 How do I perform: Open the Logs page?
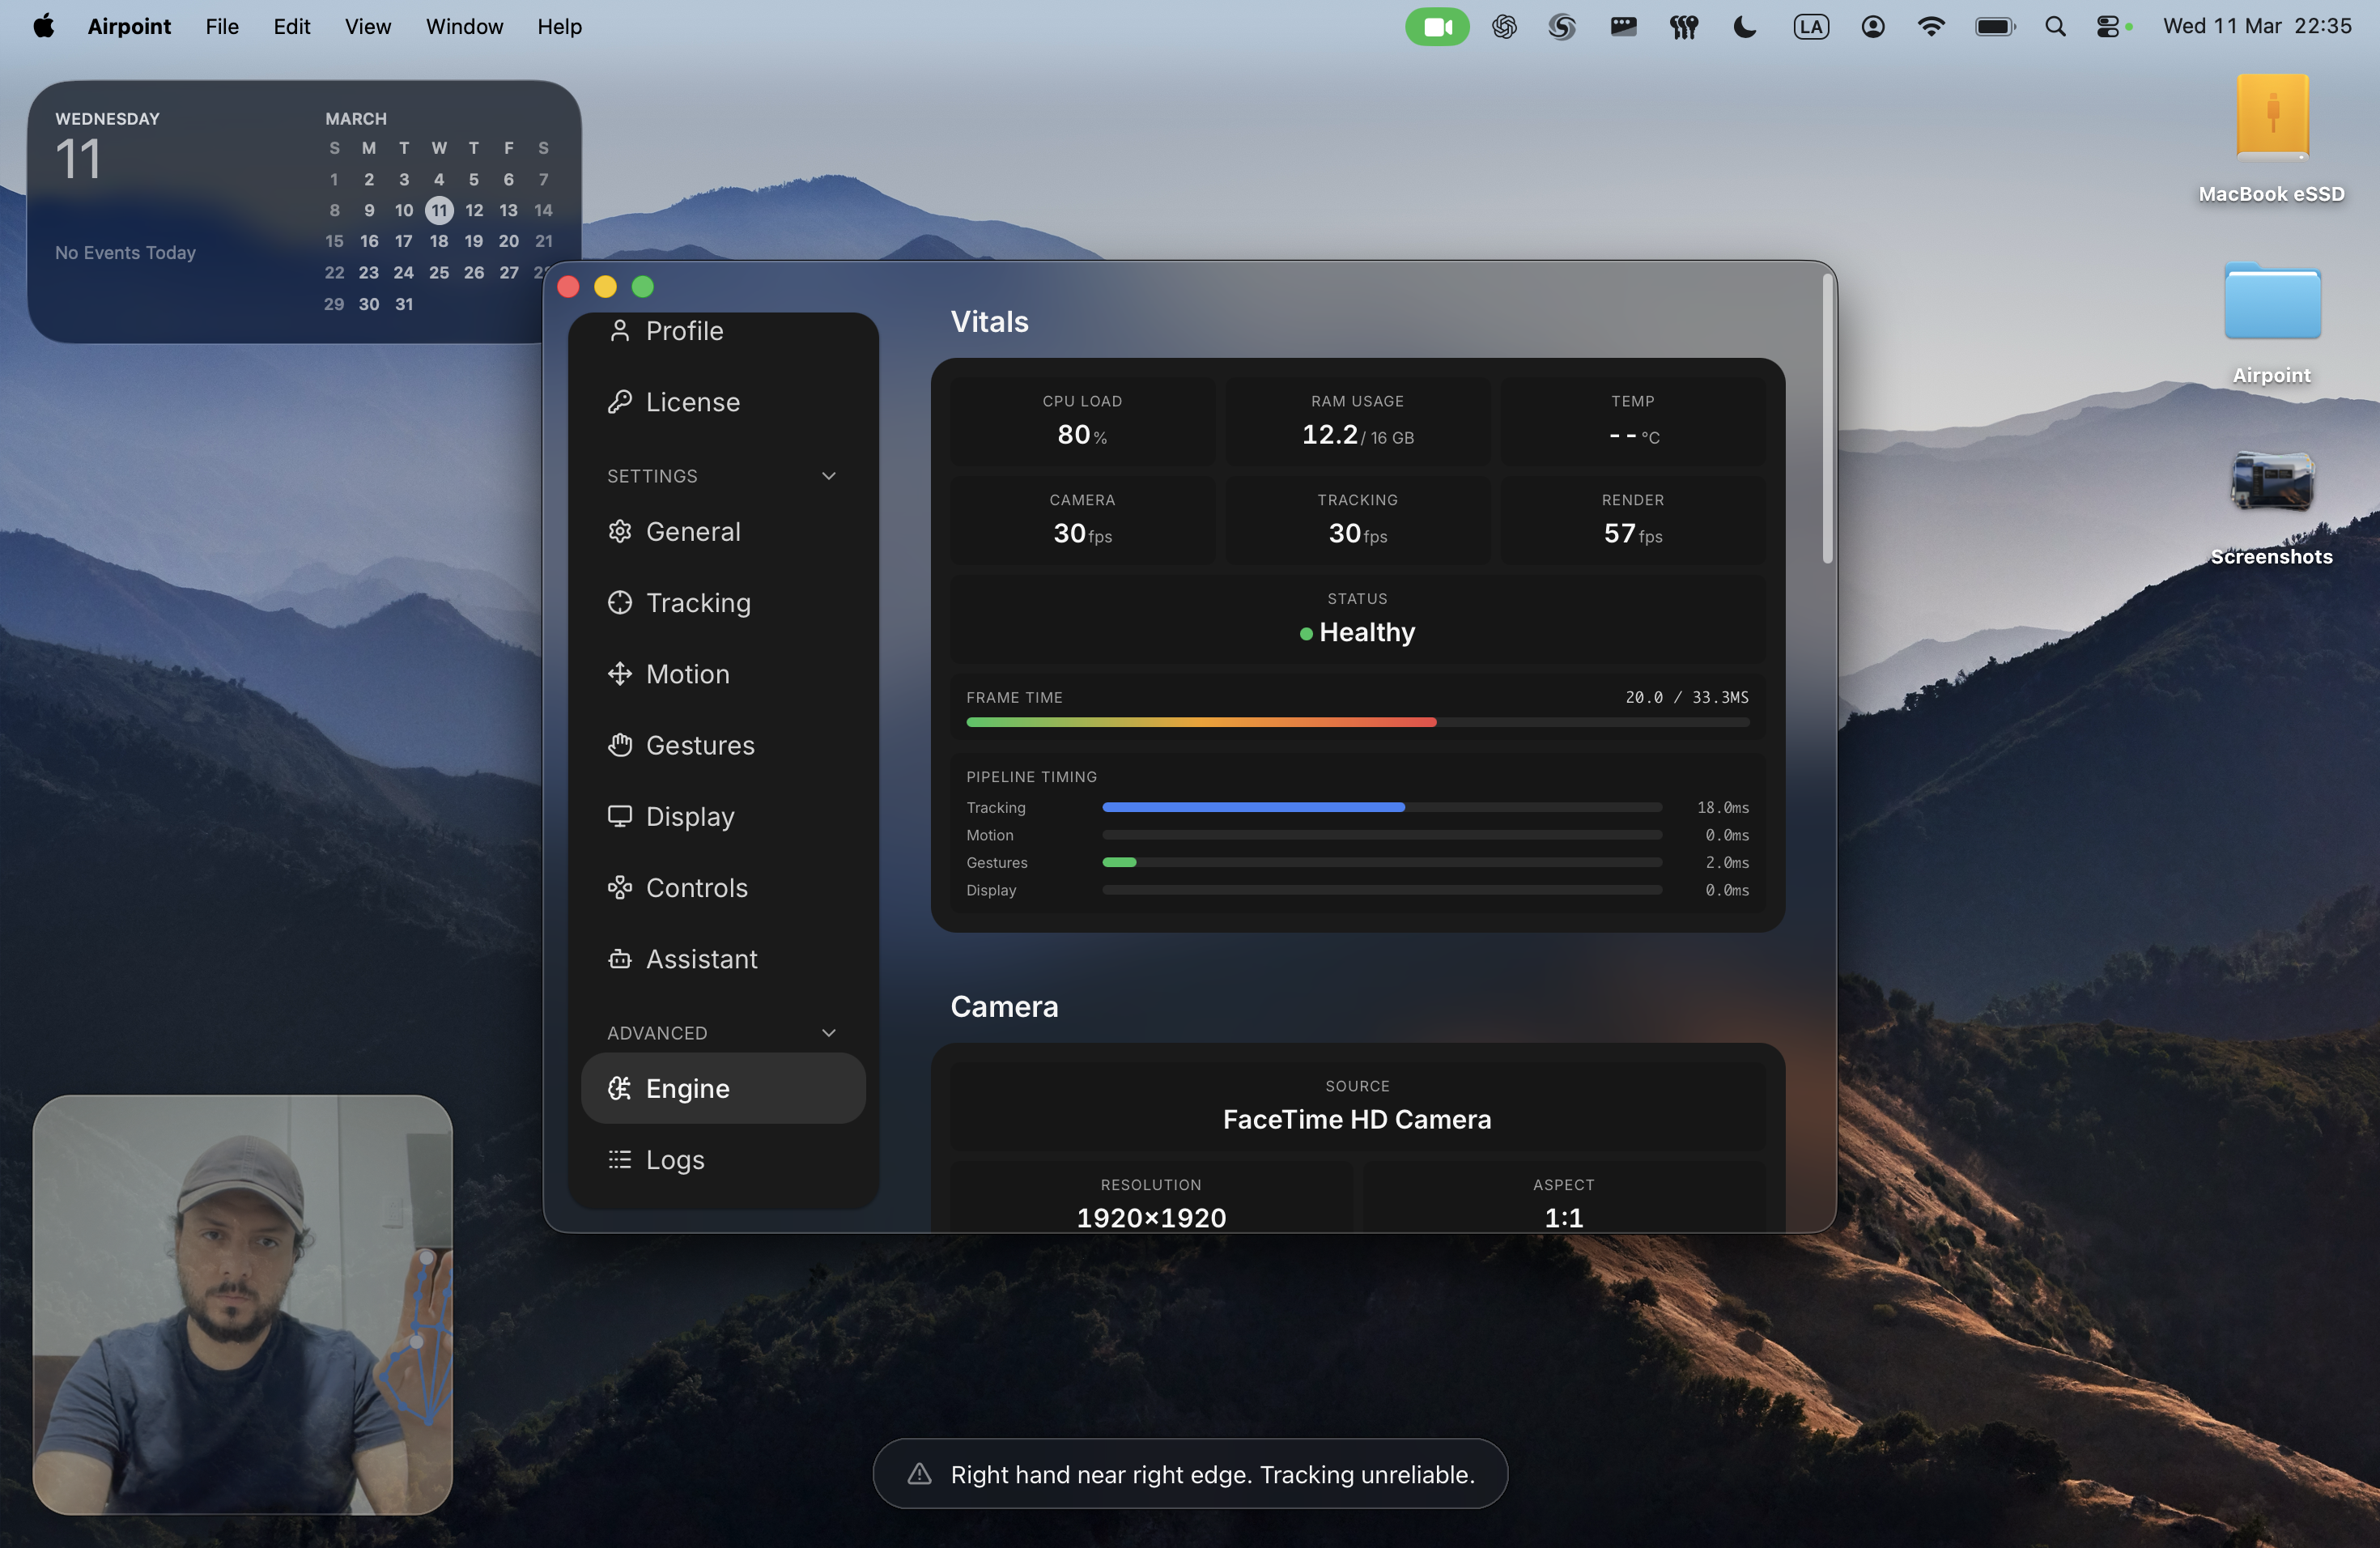(676, 1159)
